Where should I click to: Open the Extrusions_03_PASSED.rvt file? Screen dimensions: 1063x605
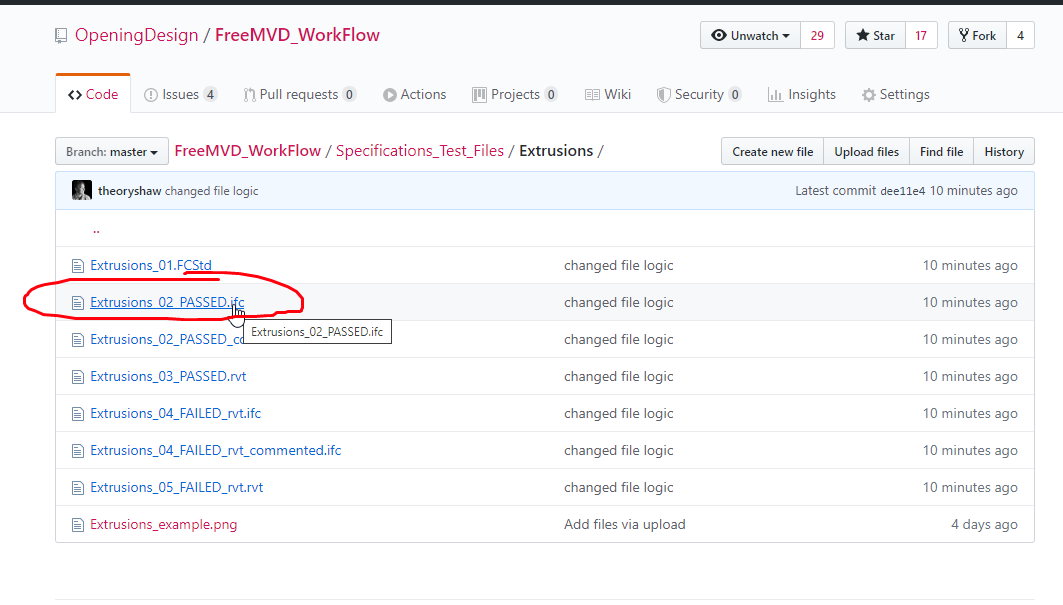click(168, 376)
